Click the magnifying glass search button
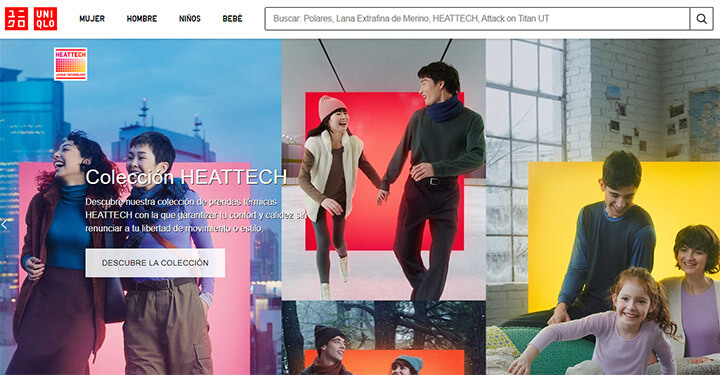Viewport: 720px width, 375px height. [x=701, y=19]
